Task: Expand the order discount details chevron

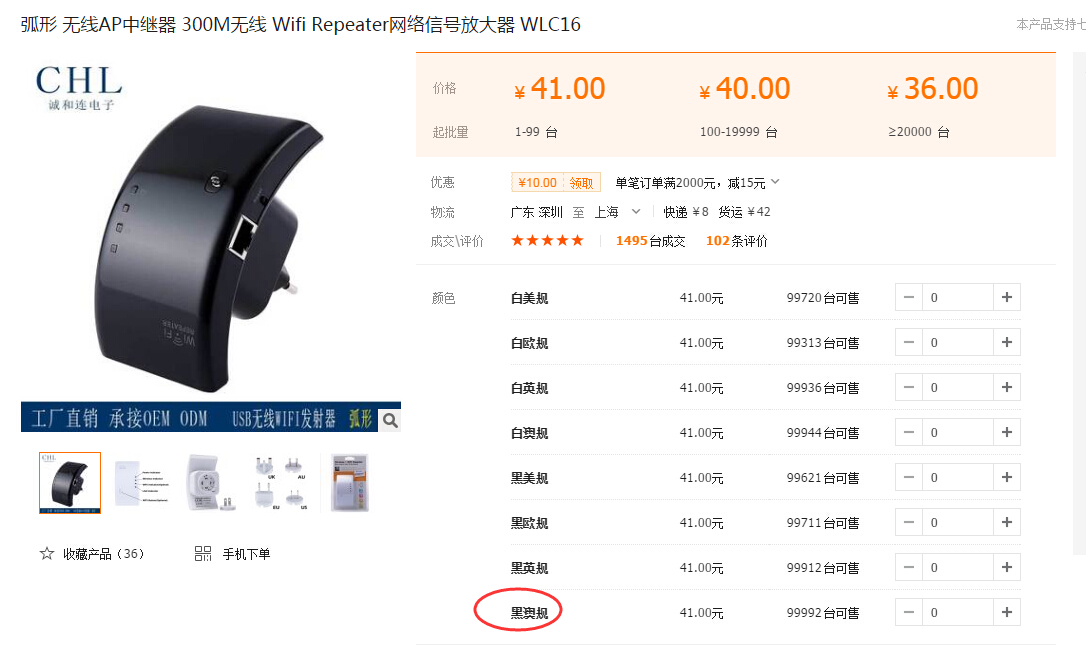Action: pyautogui.click(x=775, y=182)
